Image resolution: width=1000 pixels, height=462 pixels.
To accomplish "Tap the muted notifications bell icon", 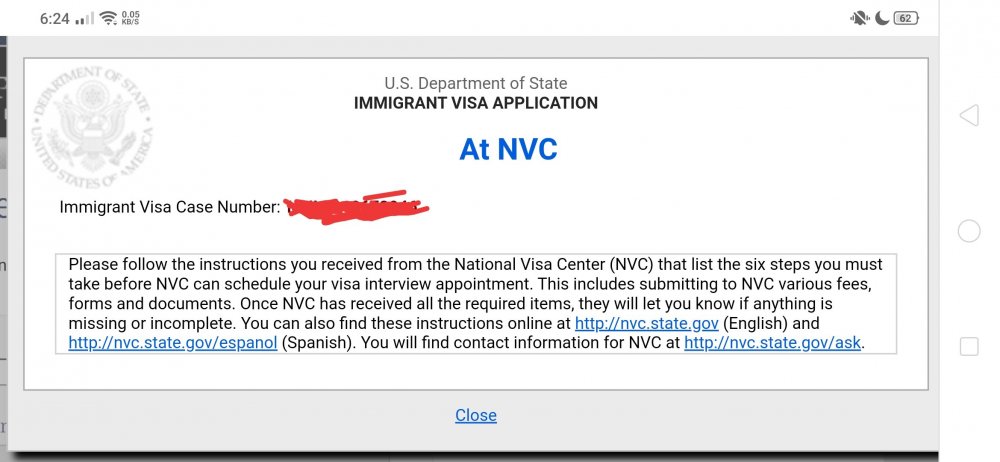I will (859, 19).
